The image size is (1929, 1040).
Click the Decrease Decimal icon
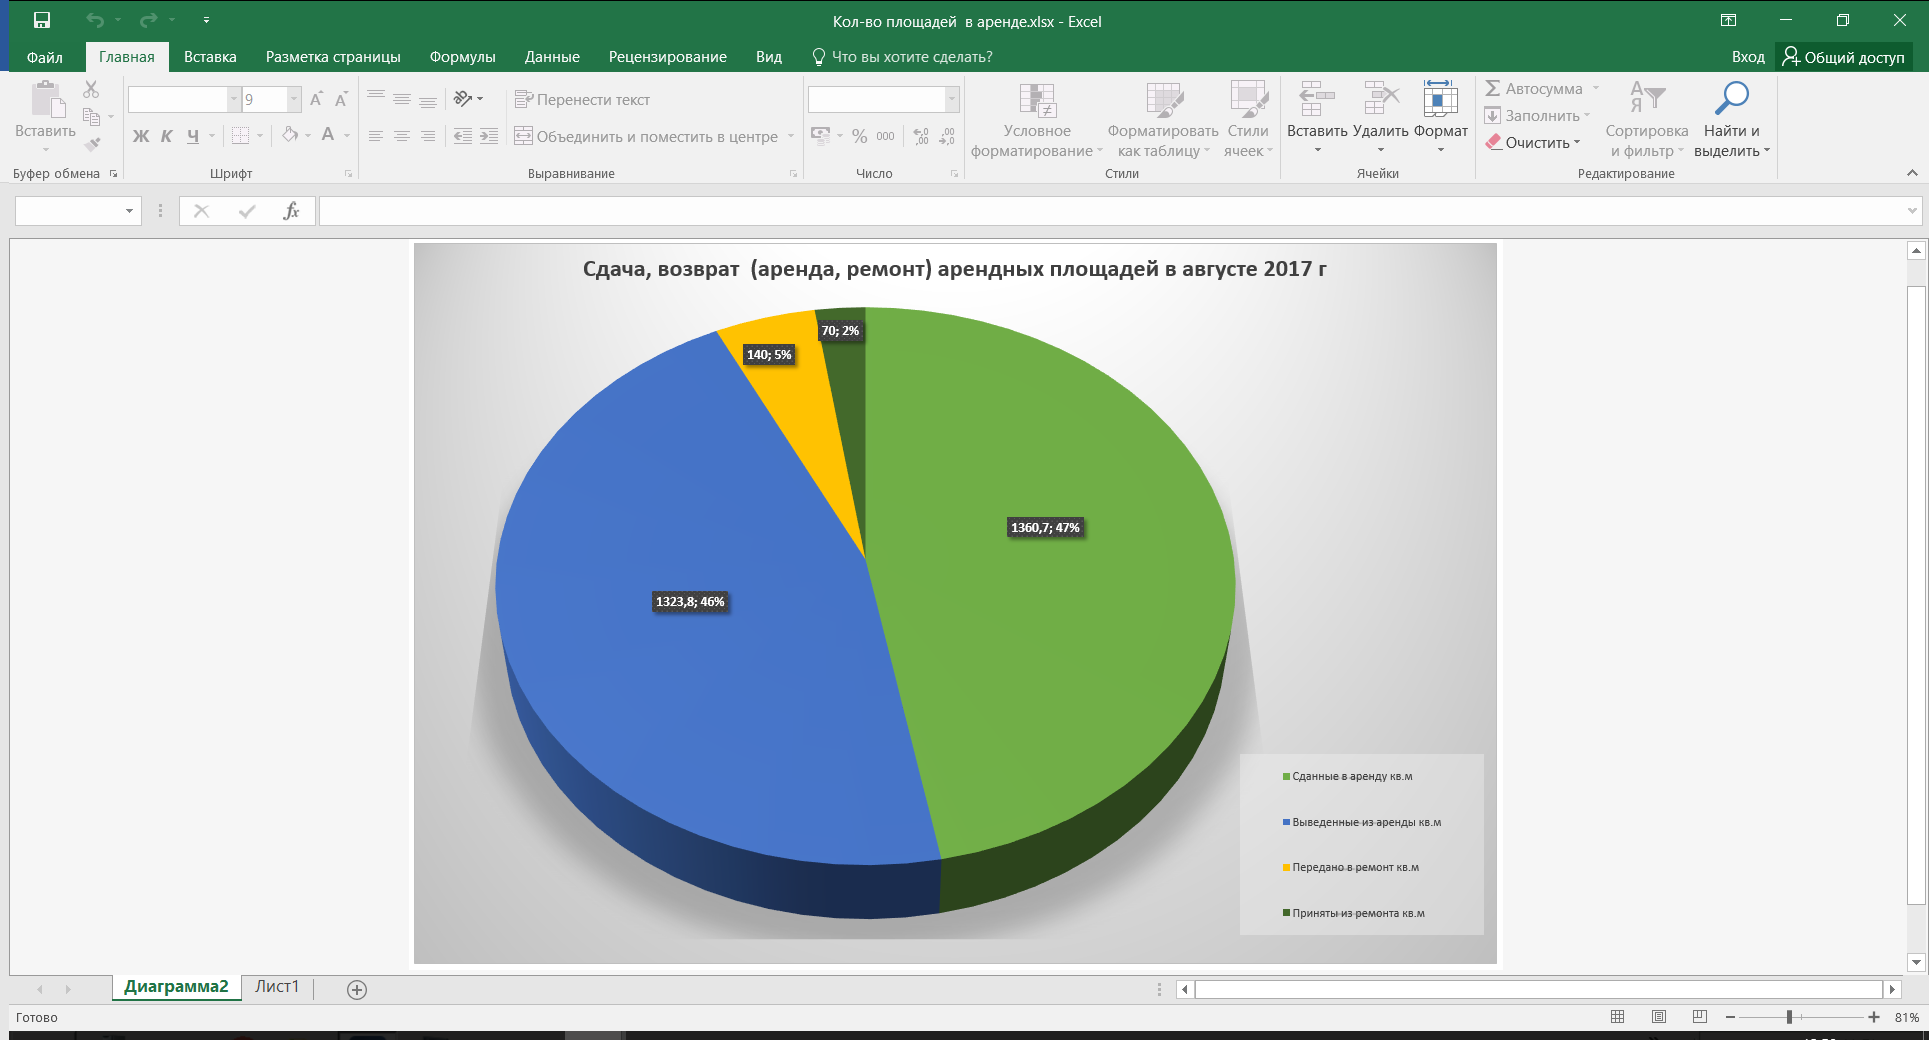947,136
